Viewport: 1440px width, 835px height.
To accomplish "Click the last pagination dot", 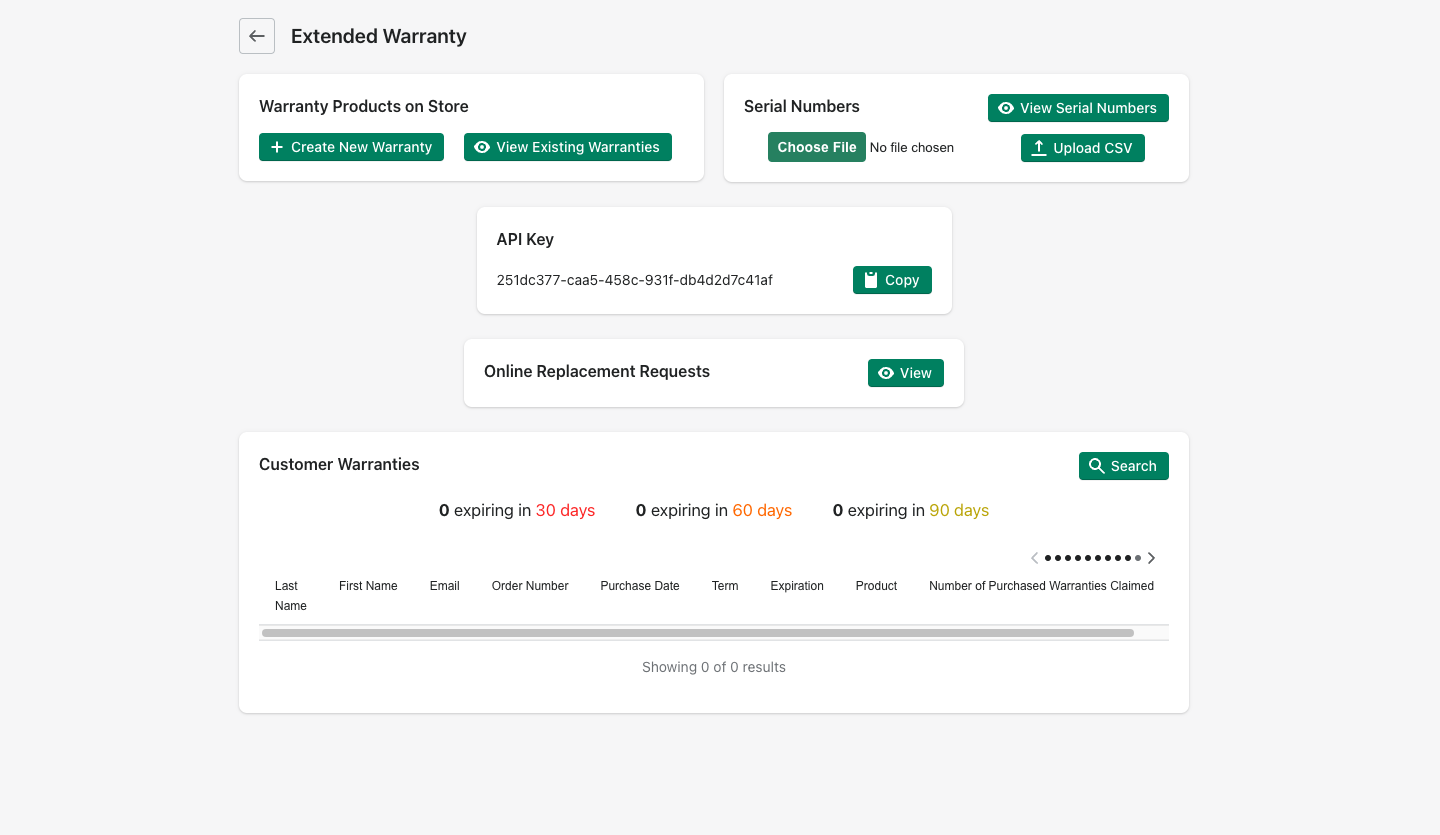I will pos(1138,558).
